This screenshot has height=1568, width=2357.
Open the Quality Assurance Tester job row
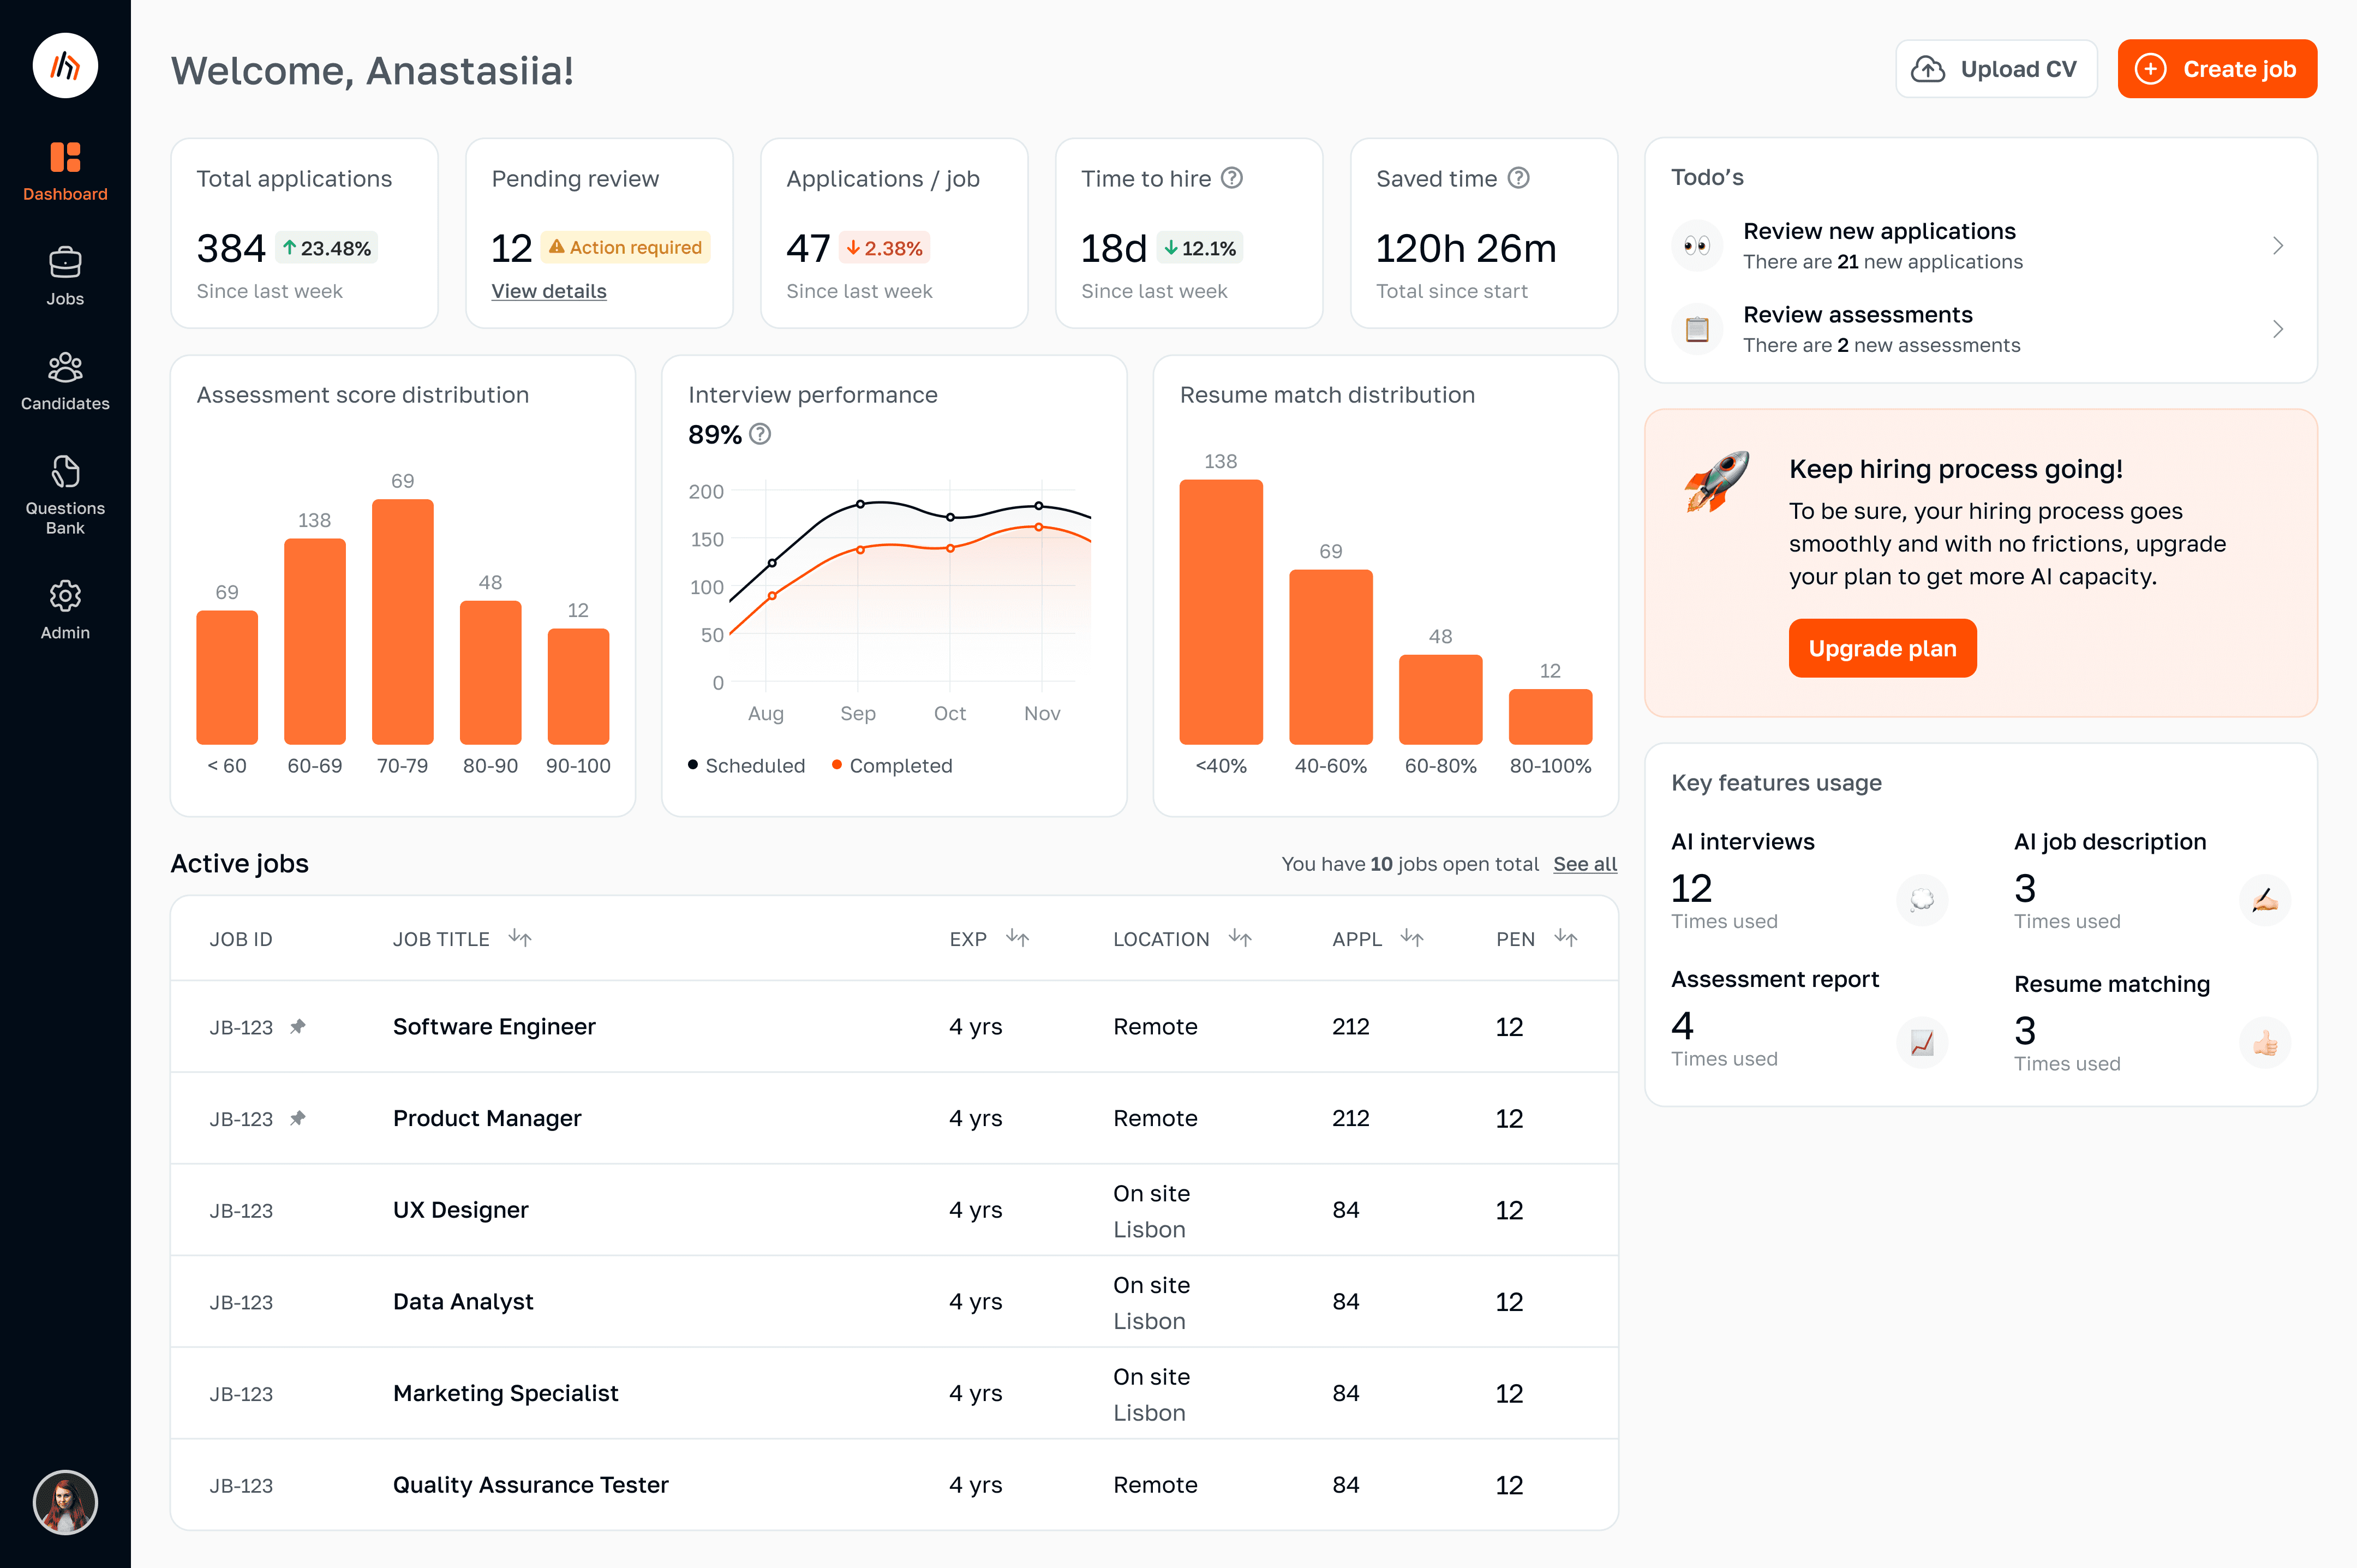894,1485
